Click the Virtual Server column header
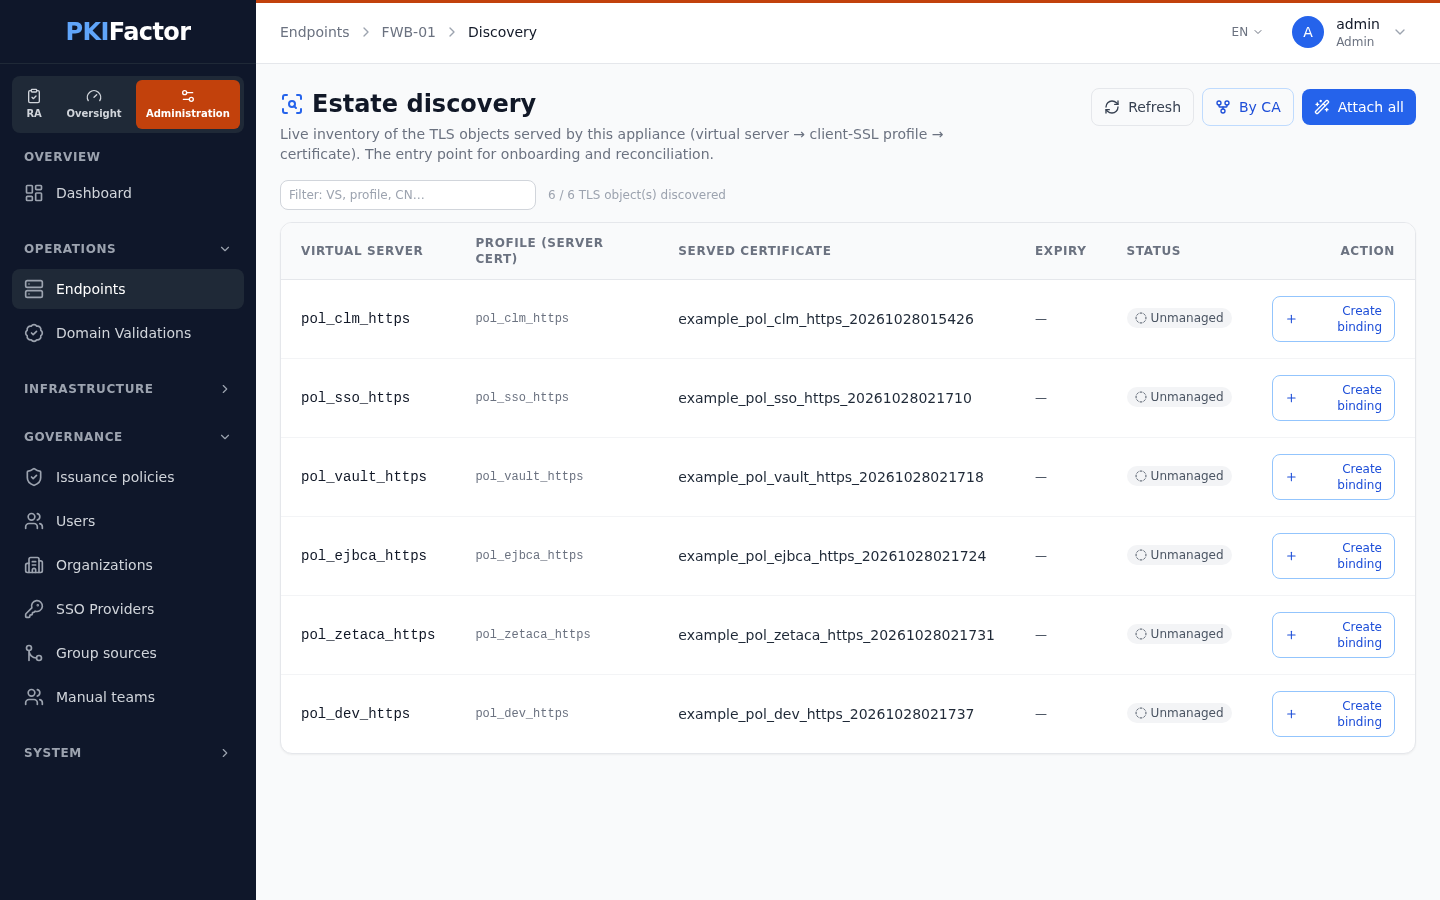This screenshot has width=1440, height=900. pyautogui.click(x=362, y=251)
